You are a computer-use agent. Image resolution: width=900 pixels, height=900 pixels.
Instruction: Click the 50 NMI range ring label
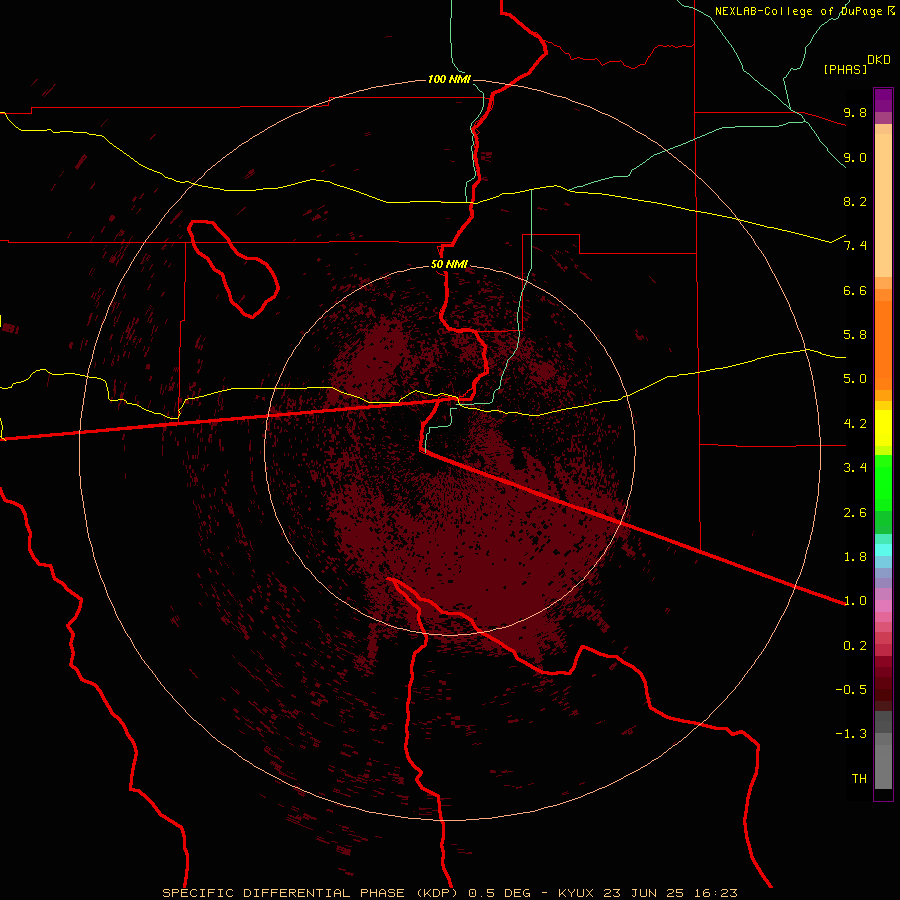[x=449, y=265]
